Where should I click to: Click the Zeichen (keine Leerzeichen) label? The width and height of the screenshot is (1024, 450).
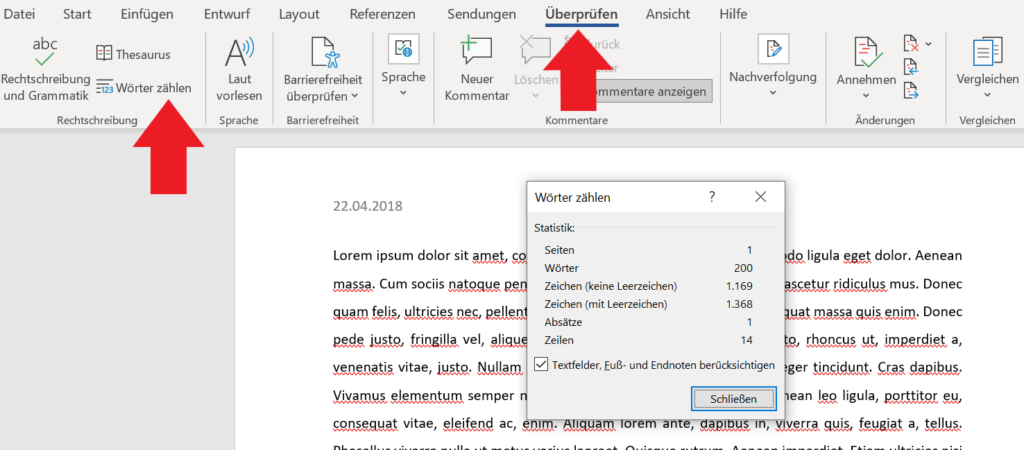(611, 286)
